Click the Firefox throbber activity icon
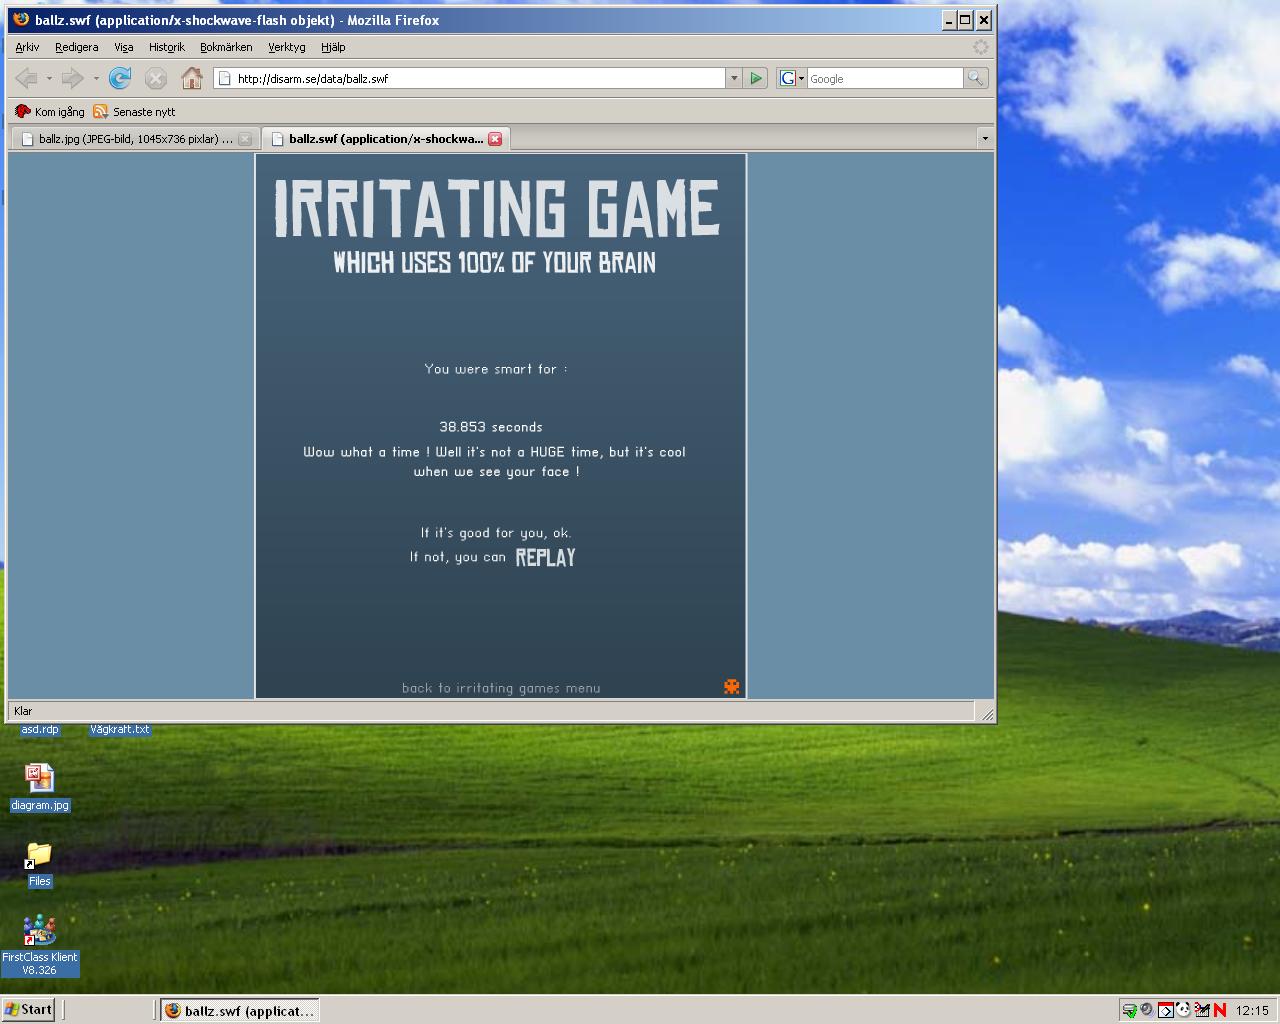Screen dimensions: 1280x1024 pyautogui.click(x=981, y=47)
